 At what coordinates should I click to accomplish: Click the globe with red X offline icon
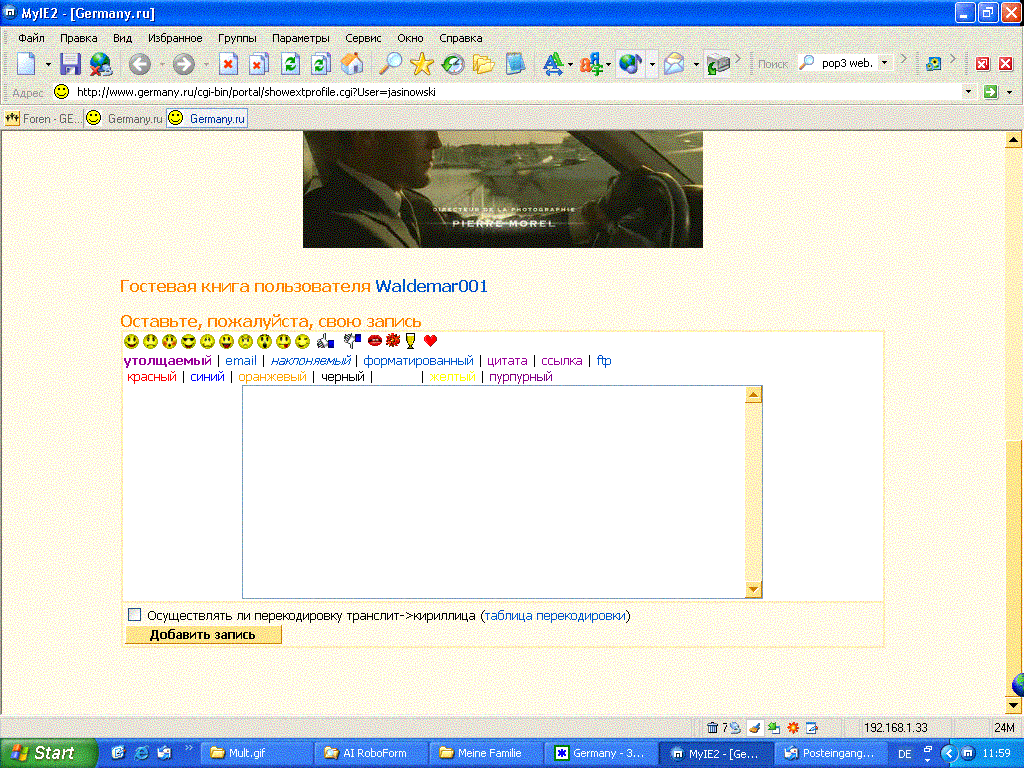(101, 64)
